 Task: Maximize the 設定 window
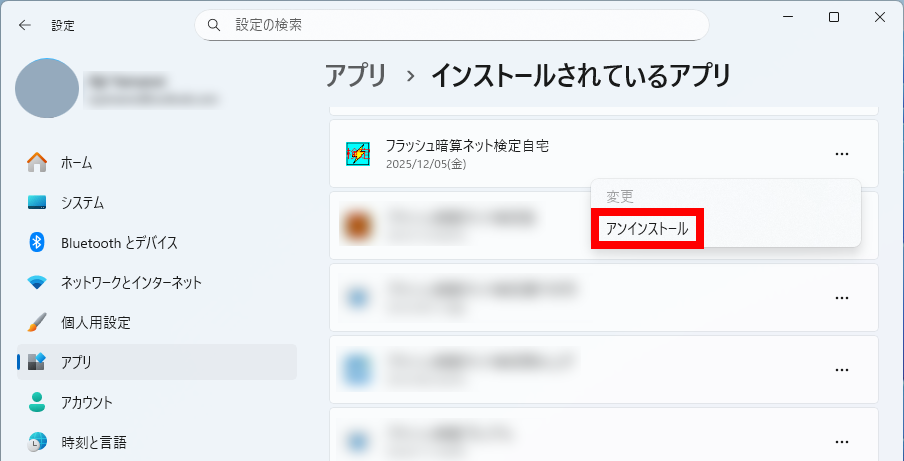click(x=834, y=17)
